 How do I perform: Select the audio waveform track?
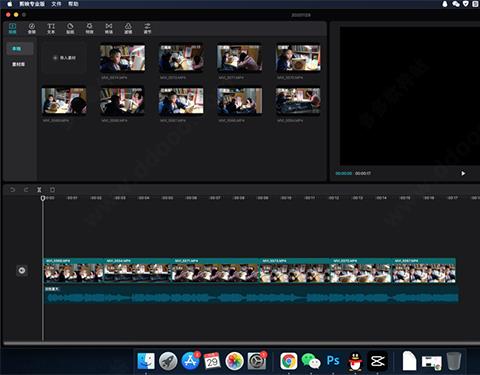(x=251, y=295)
